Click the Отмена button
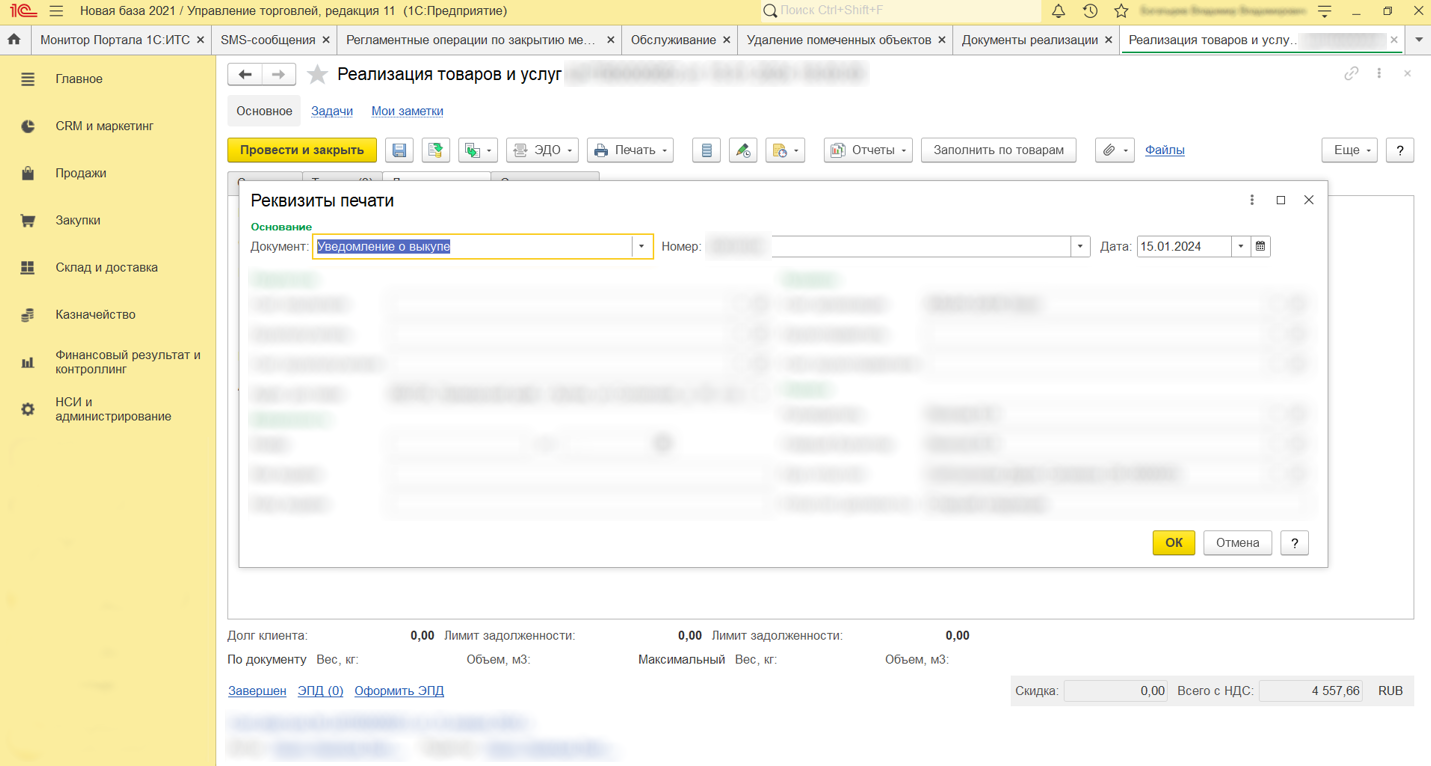 [1237, 543]
